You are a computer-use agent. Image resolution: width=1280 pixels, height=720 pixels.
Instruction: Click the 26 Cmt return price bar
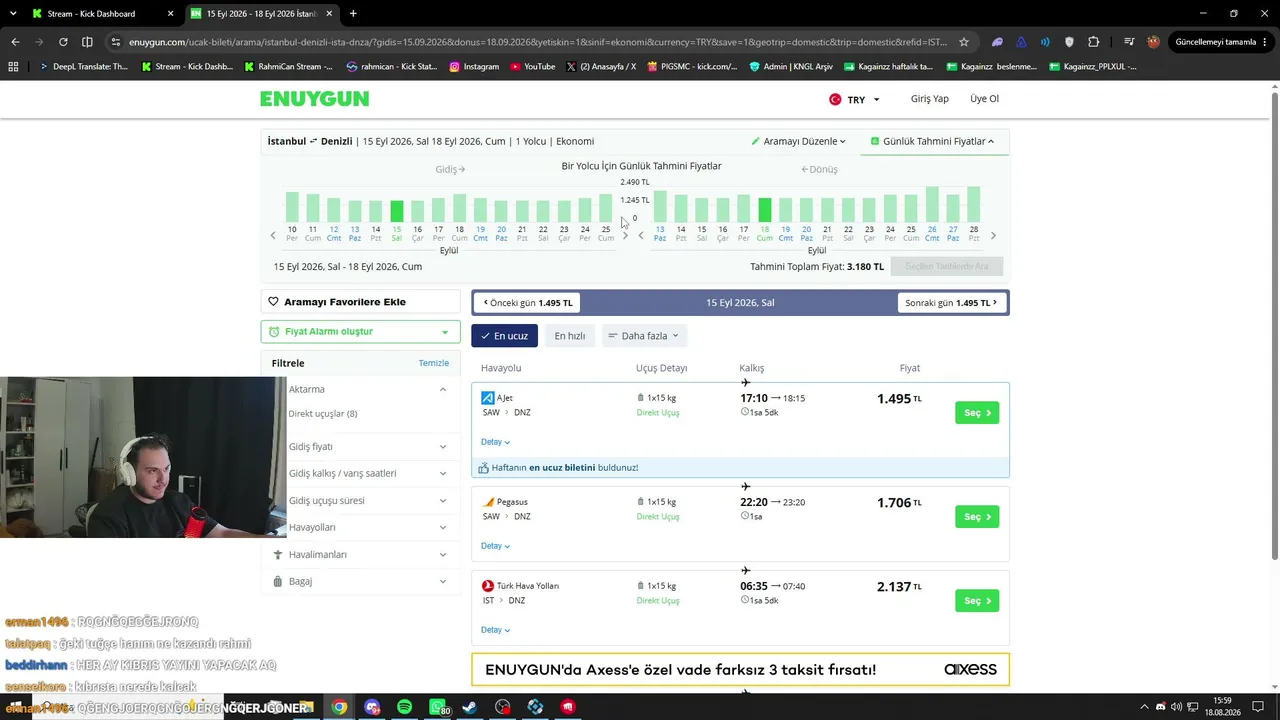tap(932, 204)
